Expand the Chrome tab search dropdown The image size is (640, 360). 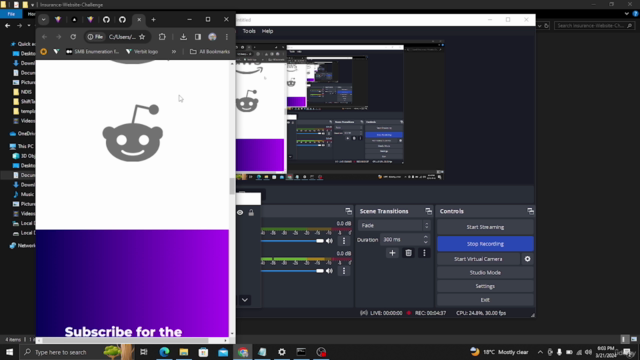coord(43,20)
